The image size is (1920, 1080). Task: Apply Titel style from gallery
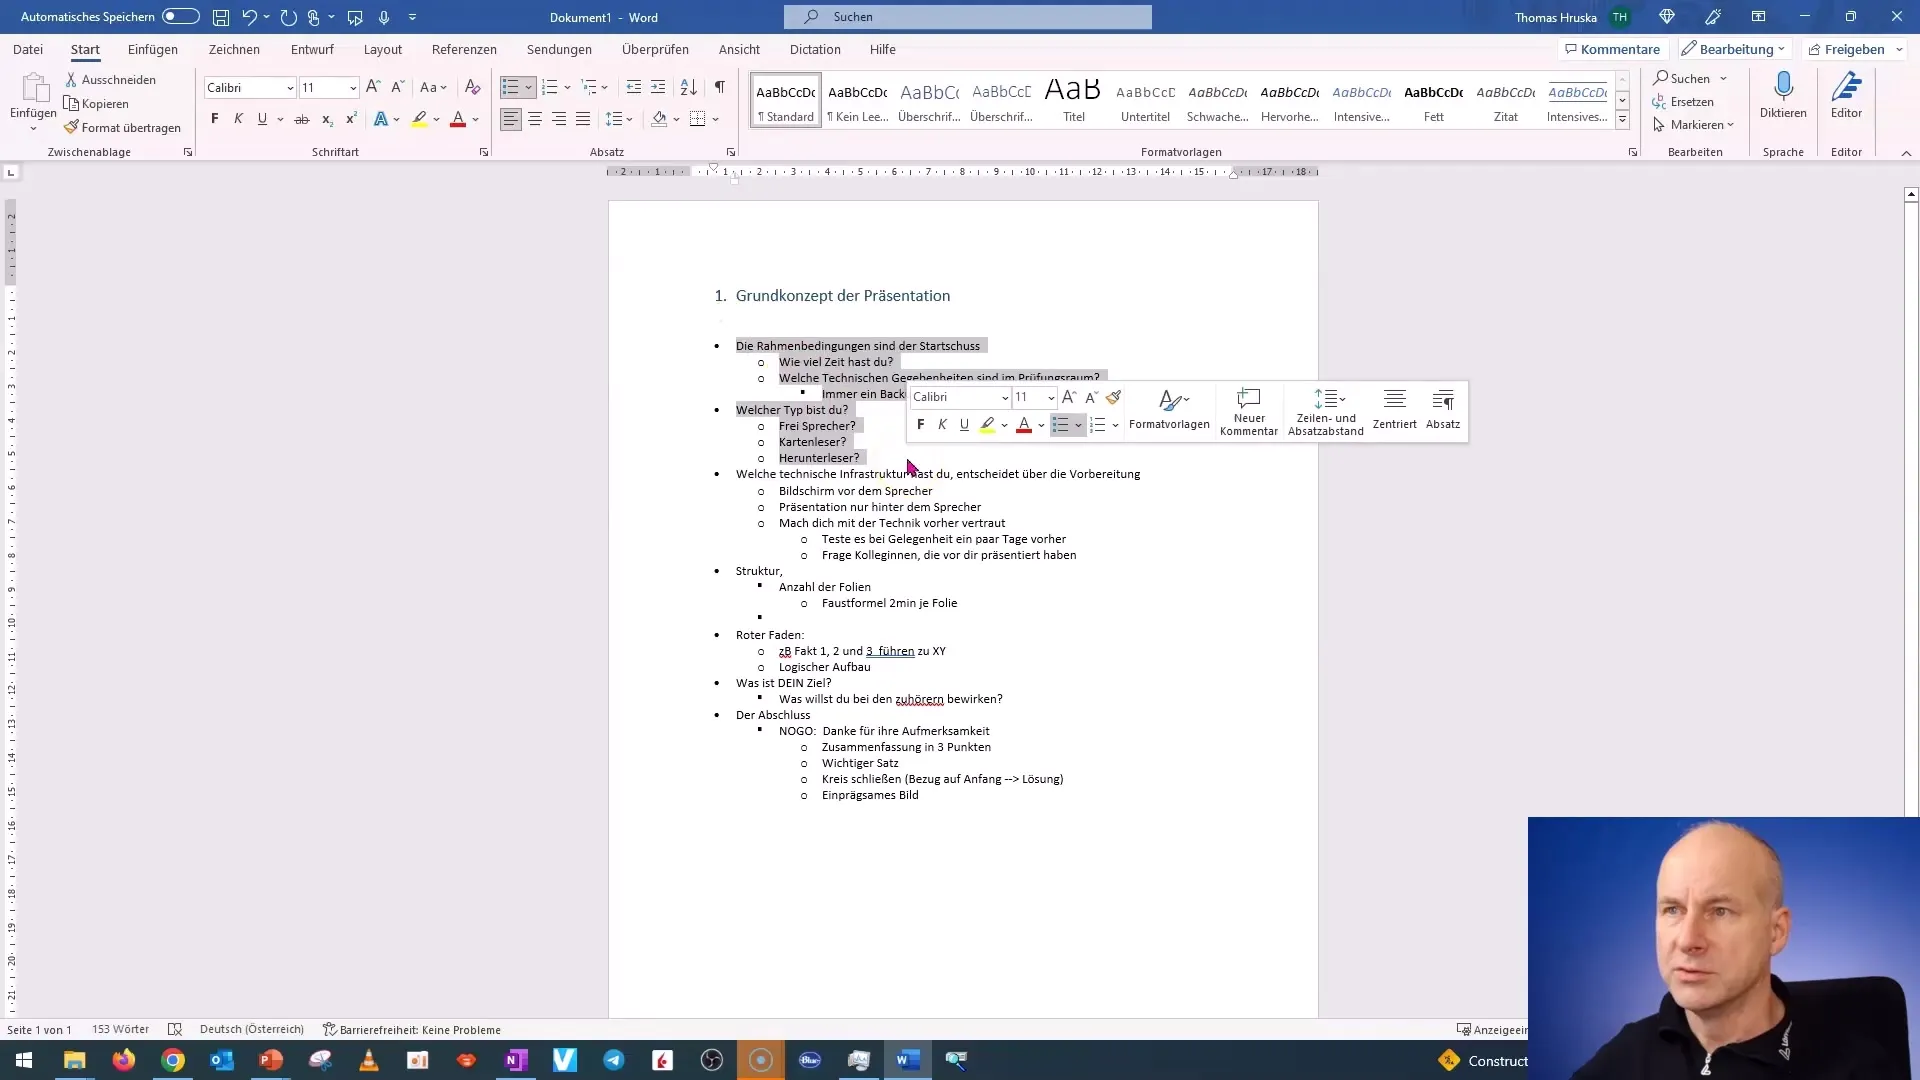(1073, 99)
